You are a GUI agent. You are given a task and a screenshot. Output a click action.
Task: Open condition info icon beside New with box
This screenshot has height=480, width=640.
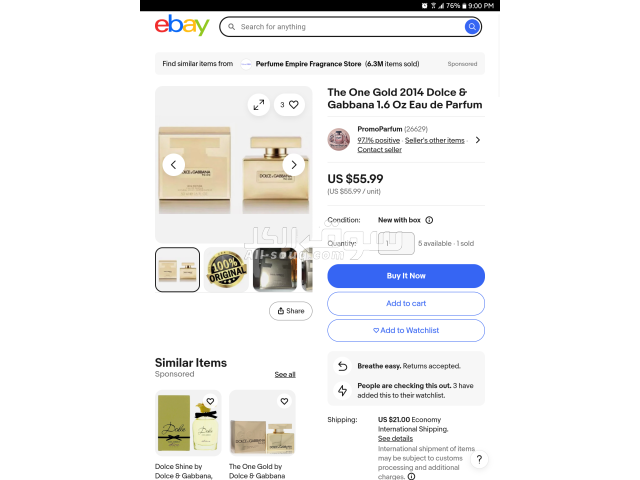coord(429,220)
